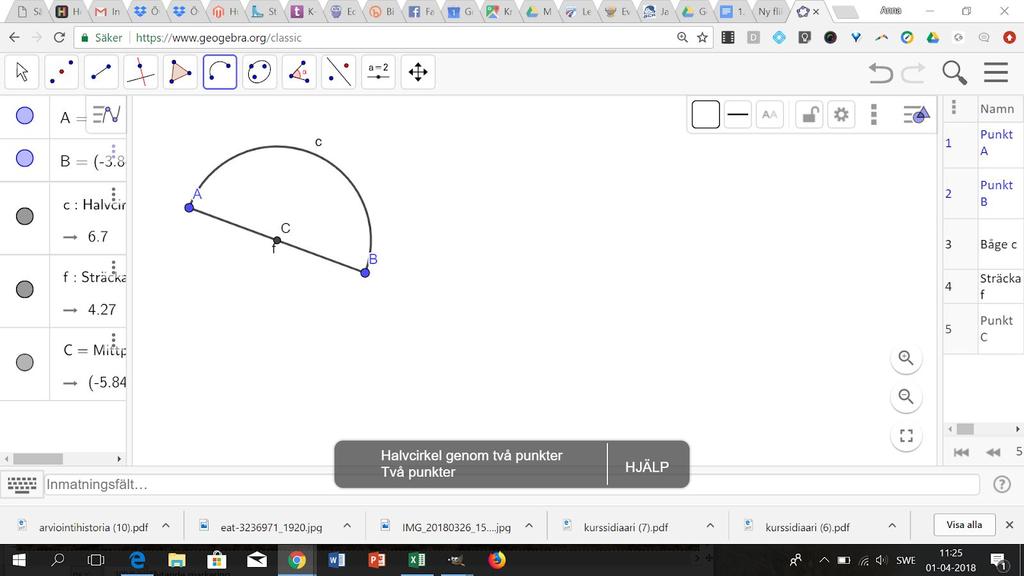Viewport: 1024px width, 576px height.
Task: Select the Semicircle arc tool
Action: (220, 72)
